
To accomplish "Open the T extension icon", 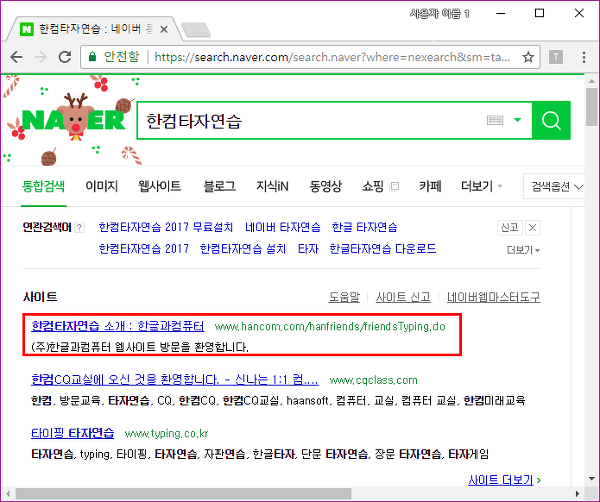I will [x=556, y=57].
